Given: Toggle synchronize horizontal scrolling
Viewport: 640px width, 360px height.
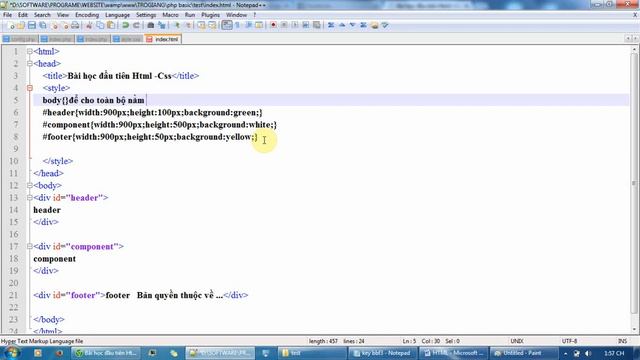Looking at the screenshot, I should tap(212, 25).
